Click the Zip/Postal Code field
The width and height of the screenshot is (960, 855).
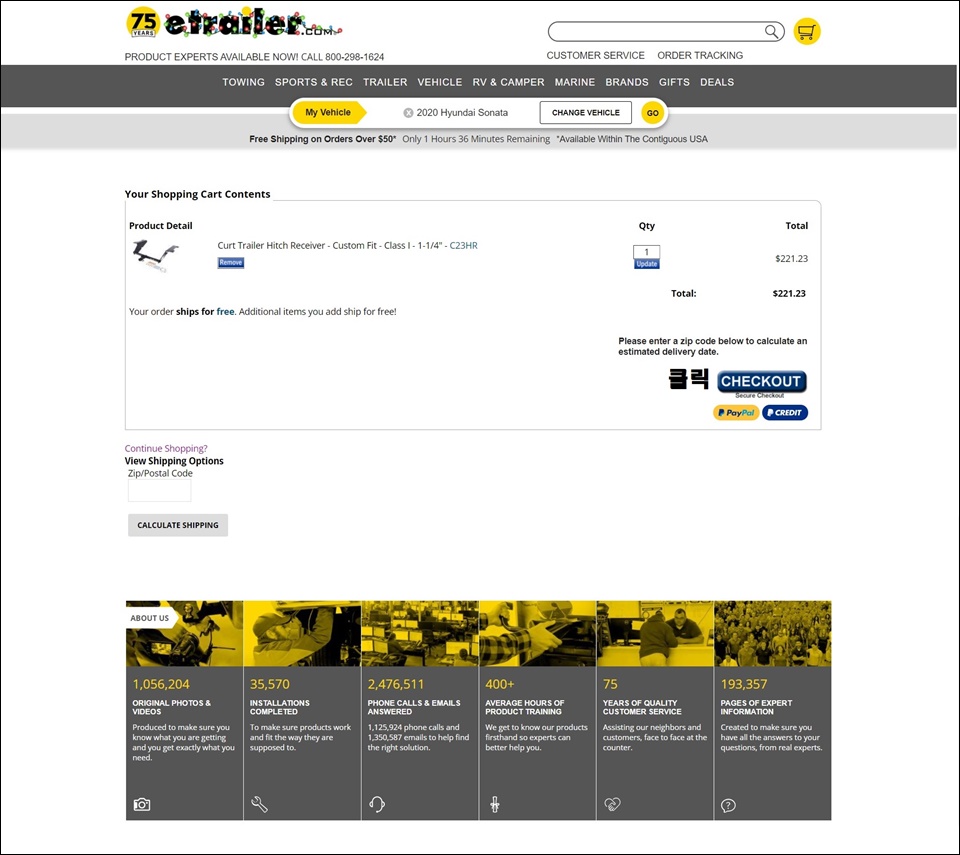coord(159,490)
